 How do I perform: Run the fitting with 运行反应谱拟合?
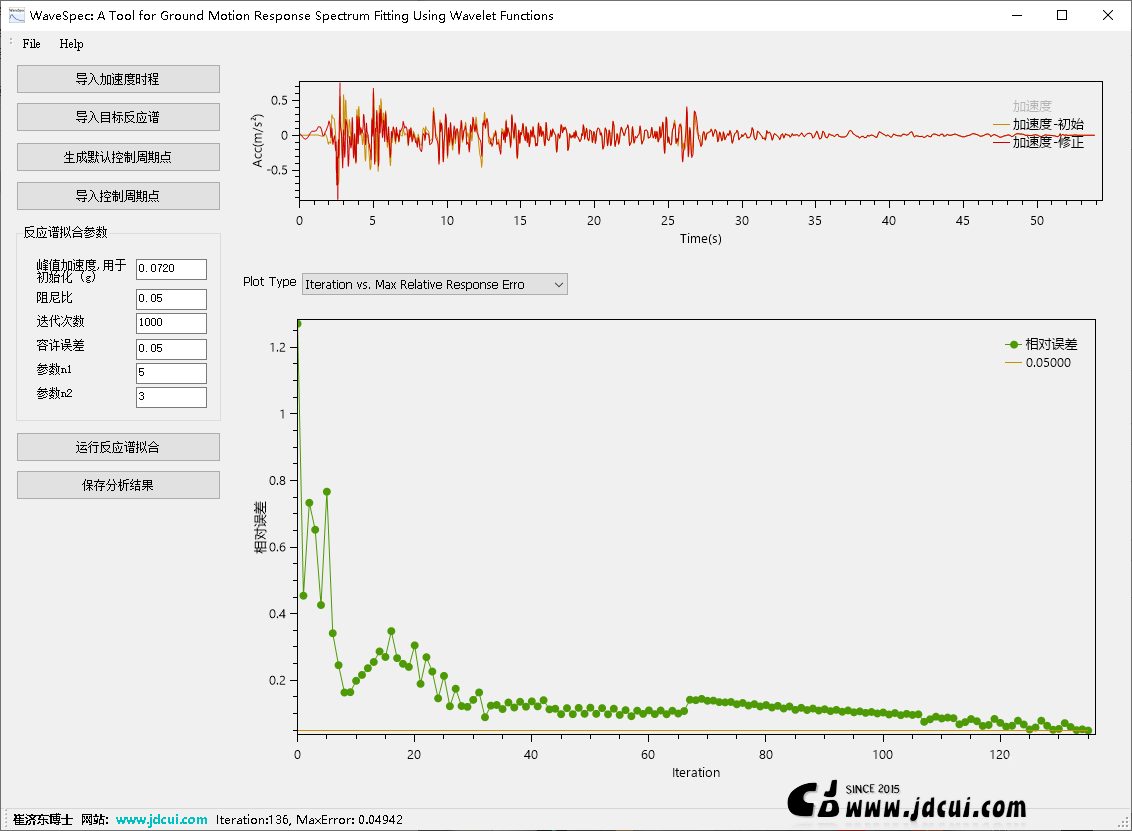point(118,447)
